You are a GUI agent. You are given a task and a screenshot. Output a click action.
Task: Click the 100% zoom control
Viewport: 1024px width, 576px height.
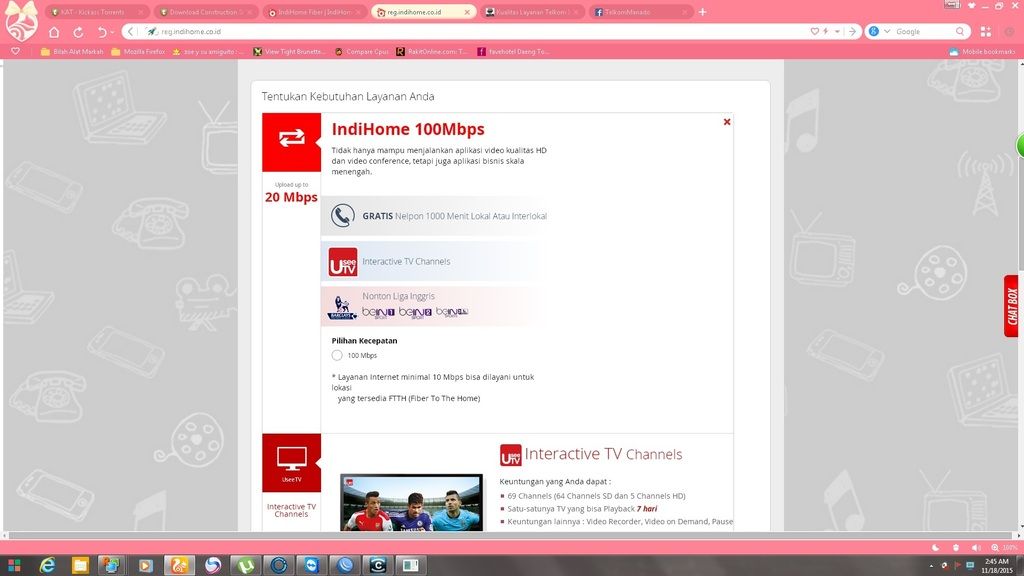(x=1004, y=547)
